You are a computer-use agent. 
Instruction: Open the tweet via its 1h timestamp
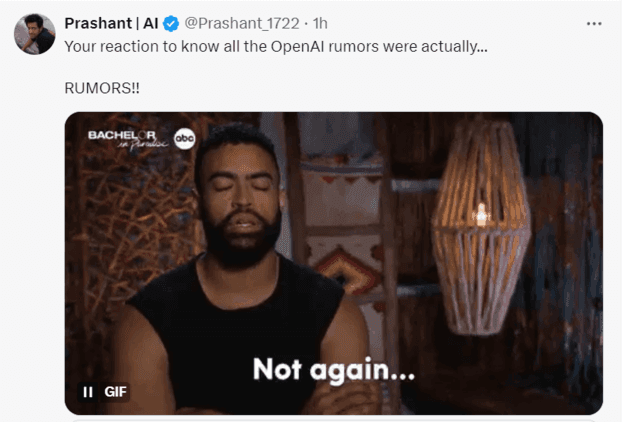(320, 23)
